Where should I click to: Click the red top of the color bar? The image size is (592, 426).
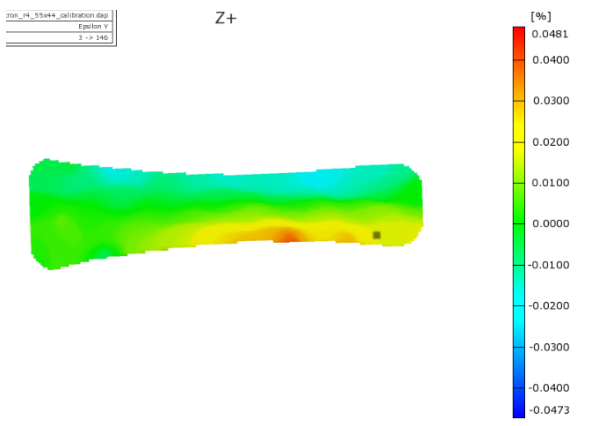(519, 35)
